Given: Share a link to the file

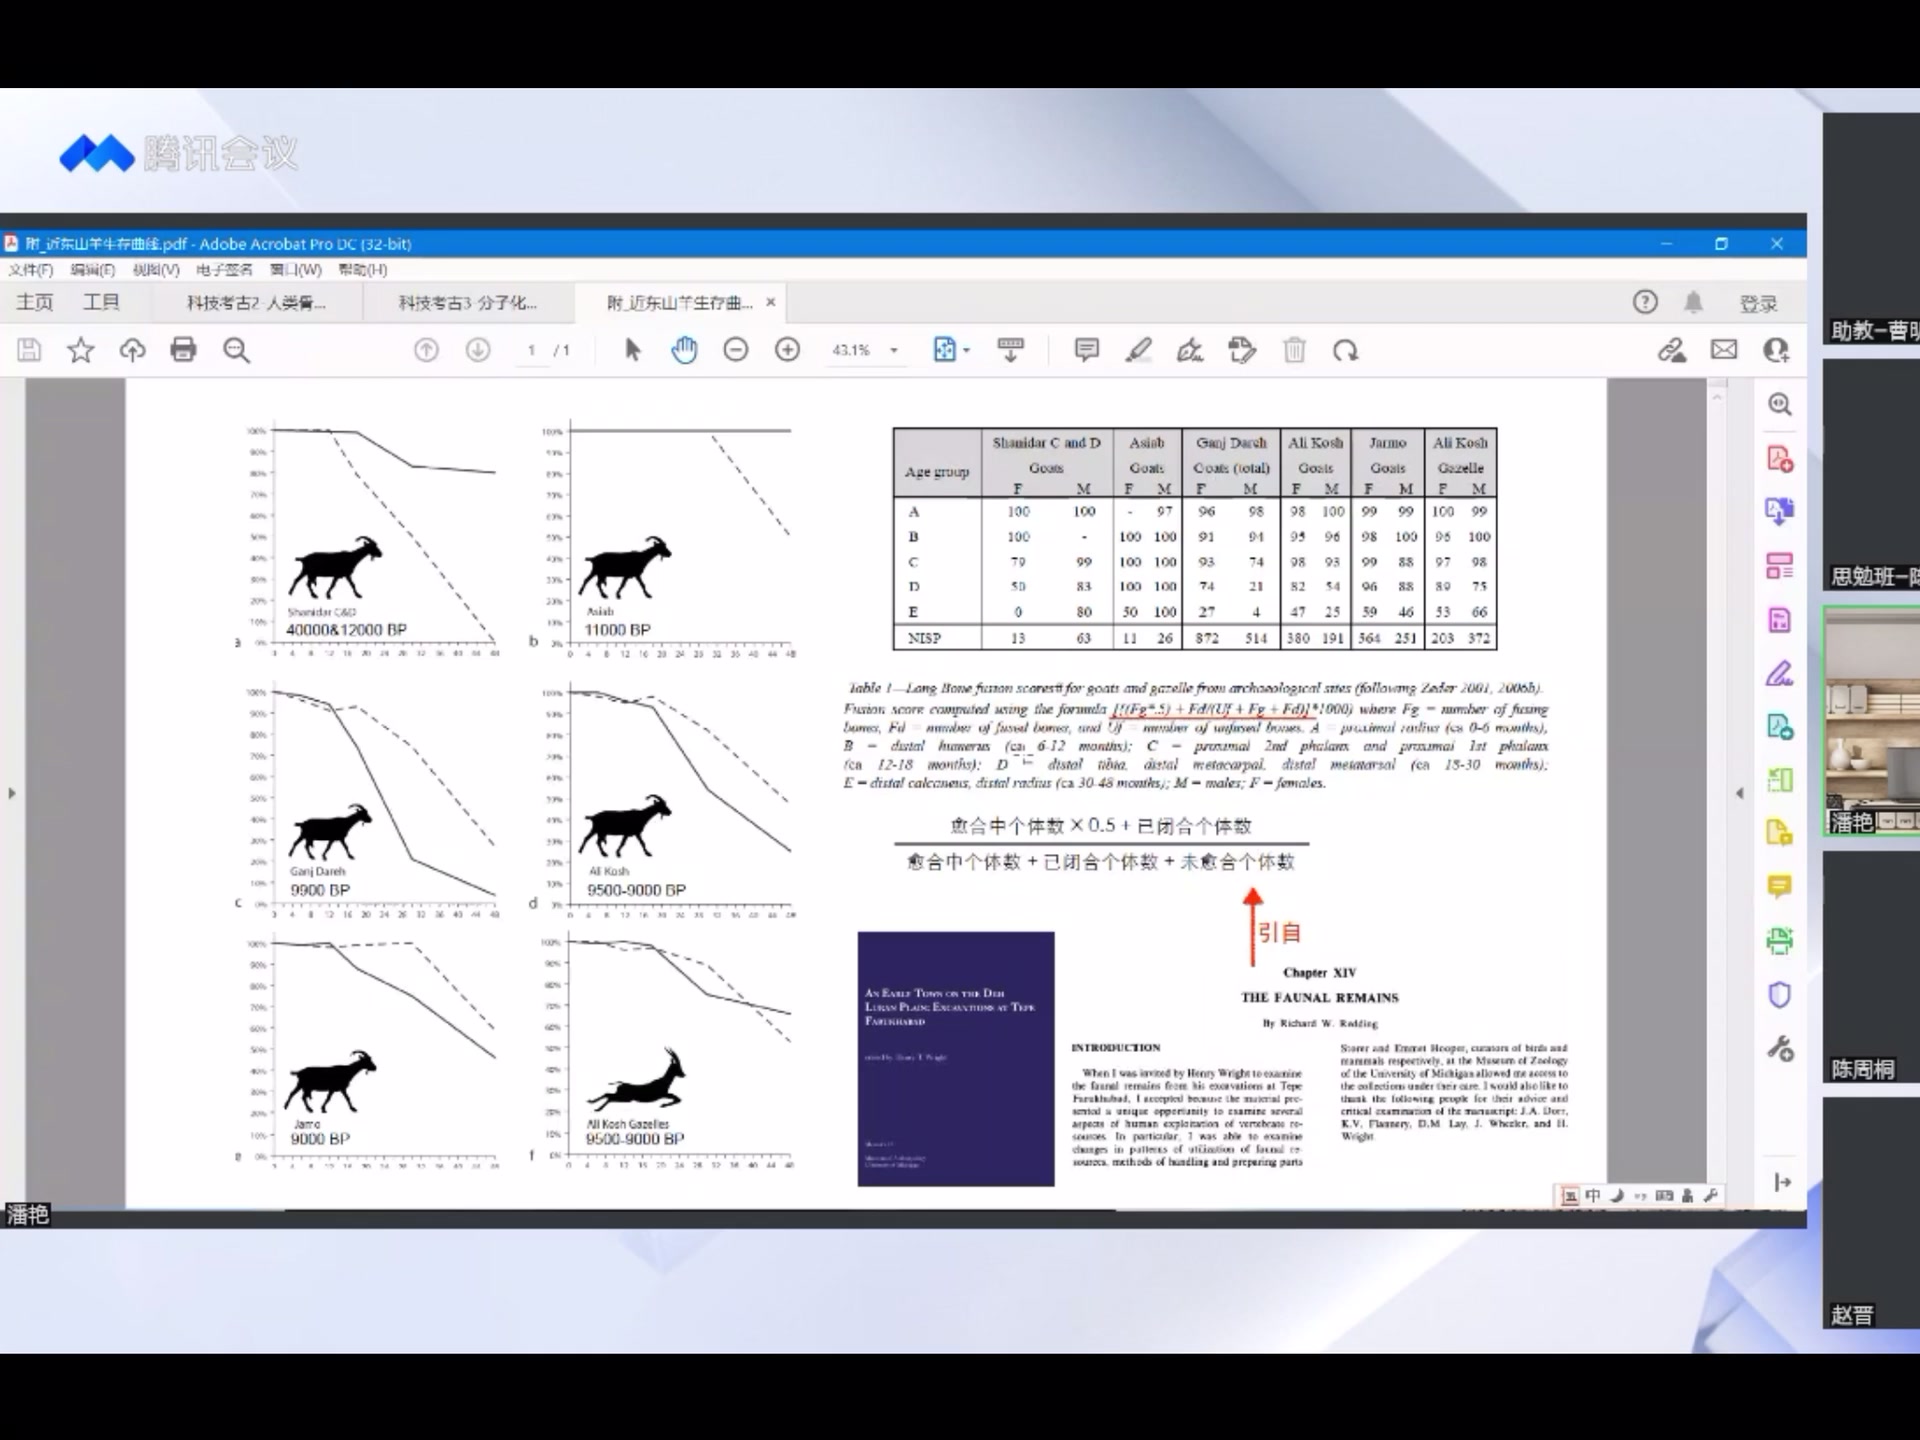Looking at the screenshot, I should (x=1672, y=350).
